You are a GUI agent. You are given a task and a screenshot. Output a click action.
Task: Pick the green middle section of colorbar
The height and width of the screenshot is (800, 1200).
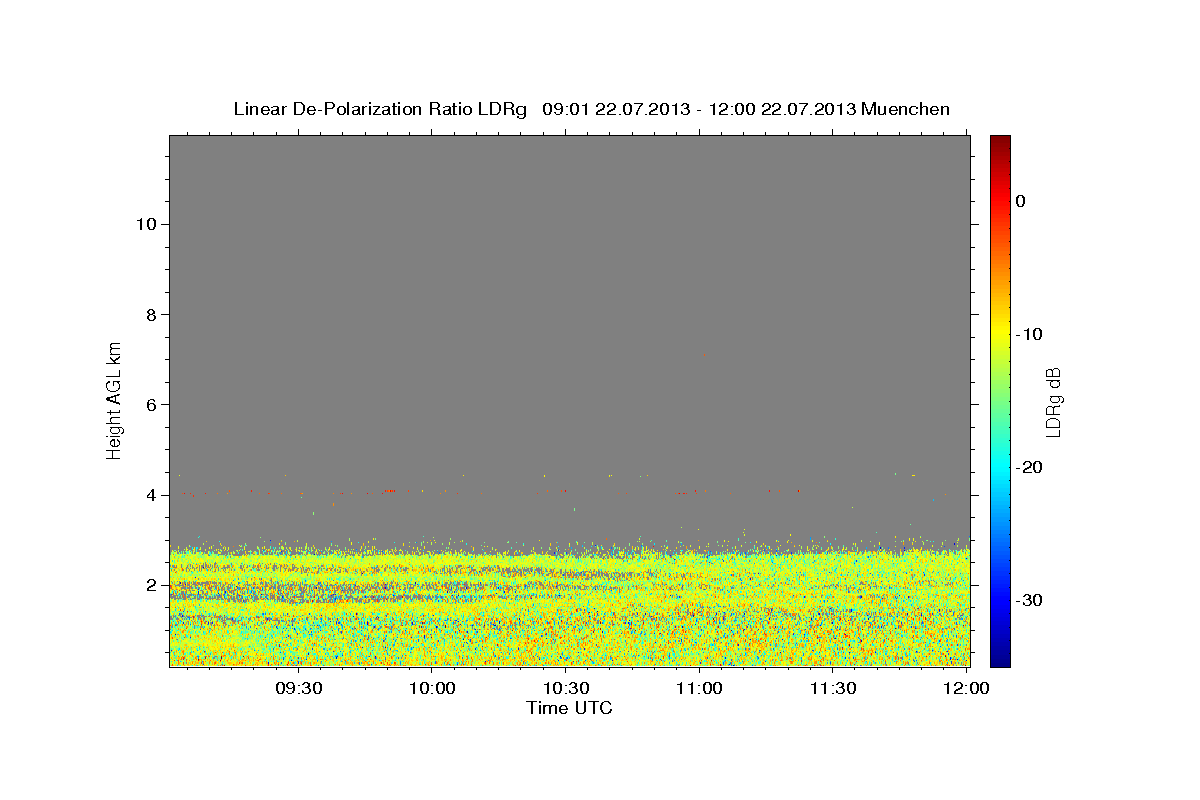tap(1000, 400)
